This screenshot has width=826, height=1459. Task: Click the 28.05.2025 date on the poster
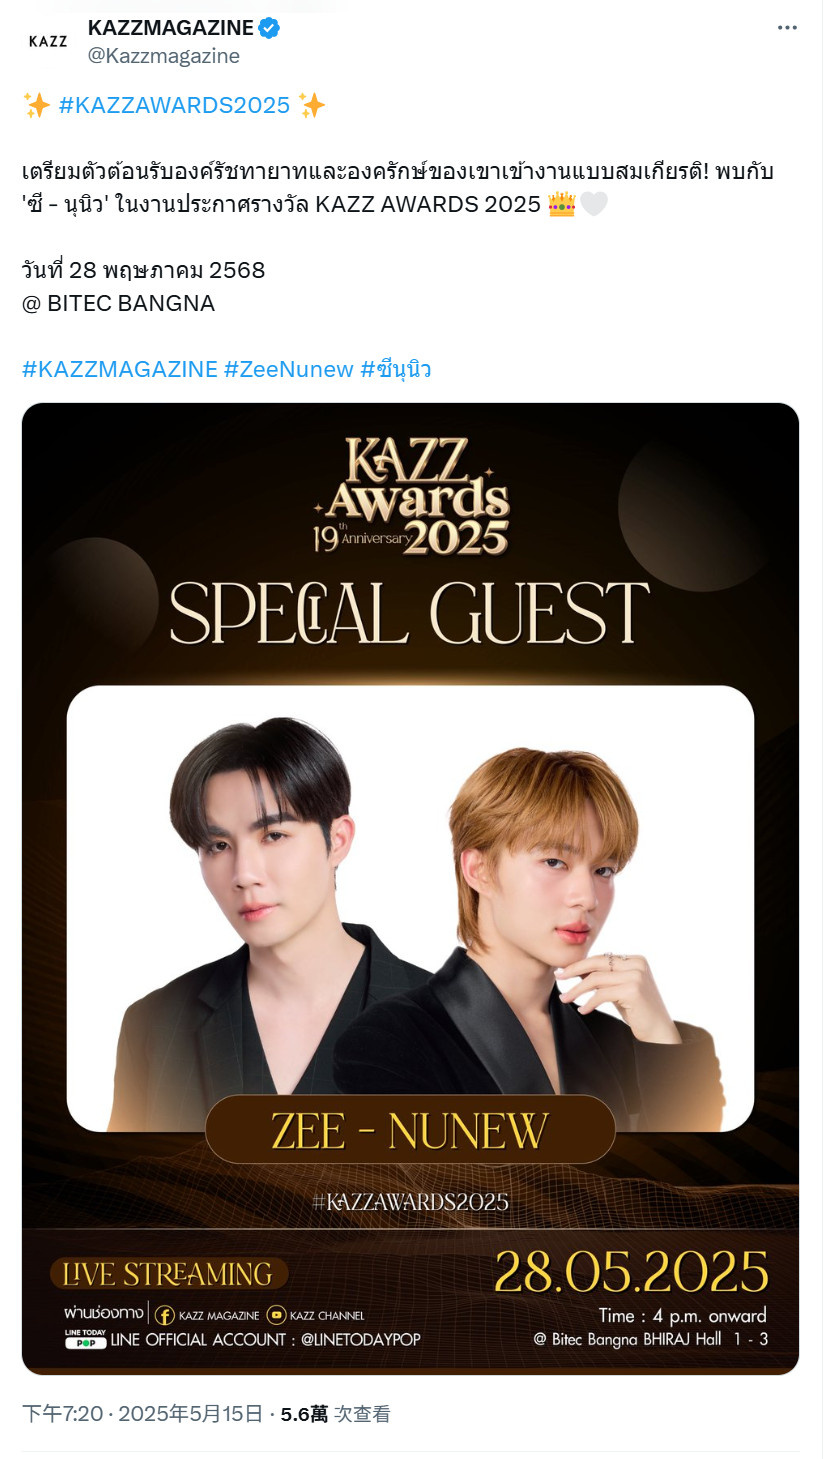pyautogui.click(x=631, y=1273)
